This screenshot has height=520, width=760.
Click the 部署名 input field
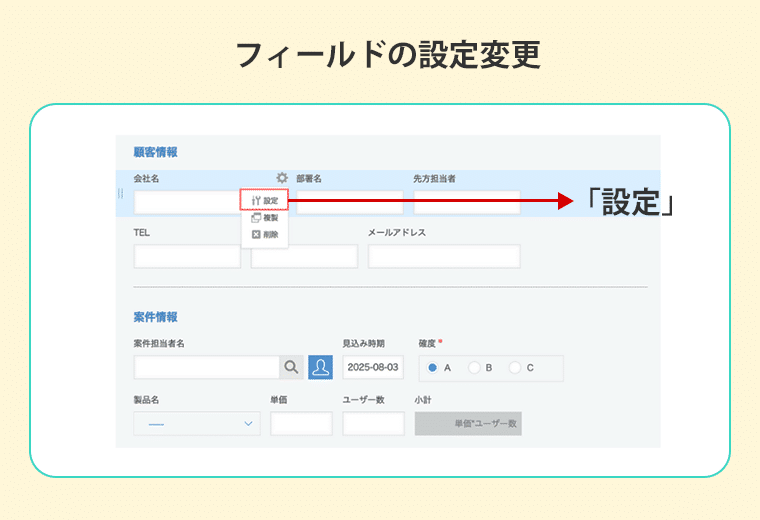(350, 202)
